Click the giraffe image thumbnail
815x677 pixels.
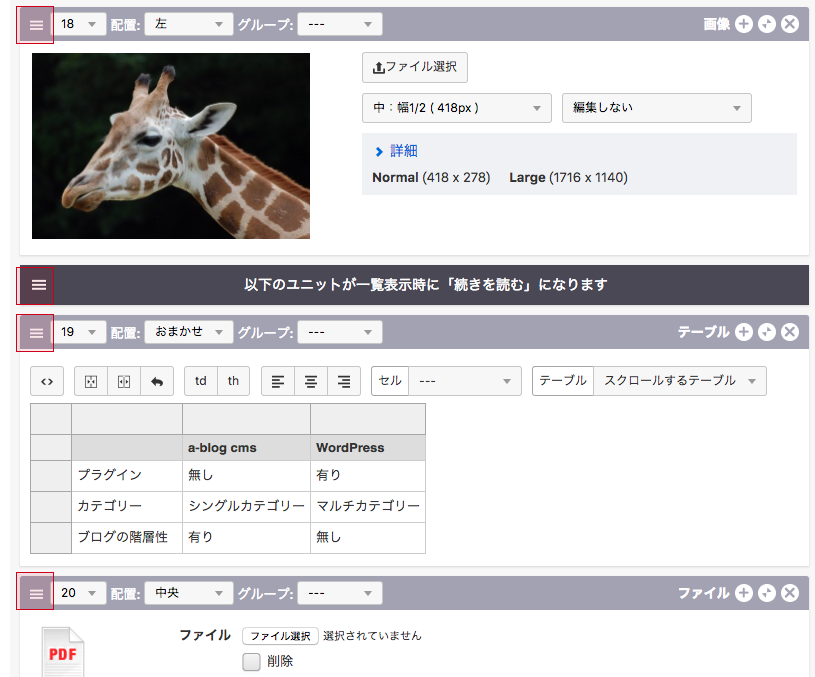171,146
